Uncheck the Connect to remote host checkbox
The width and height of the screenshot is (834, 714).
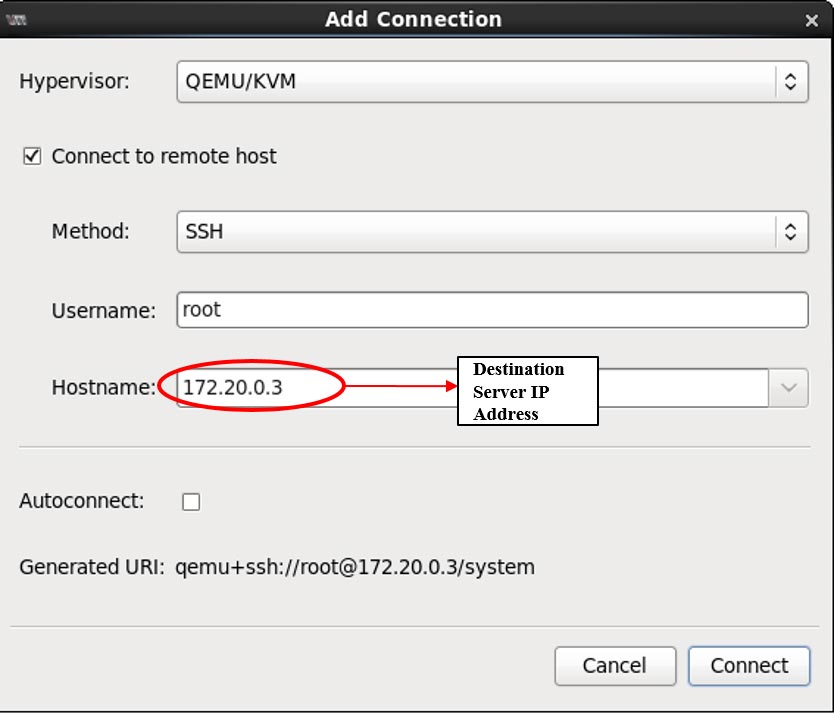coord(33,156)
